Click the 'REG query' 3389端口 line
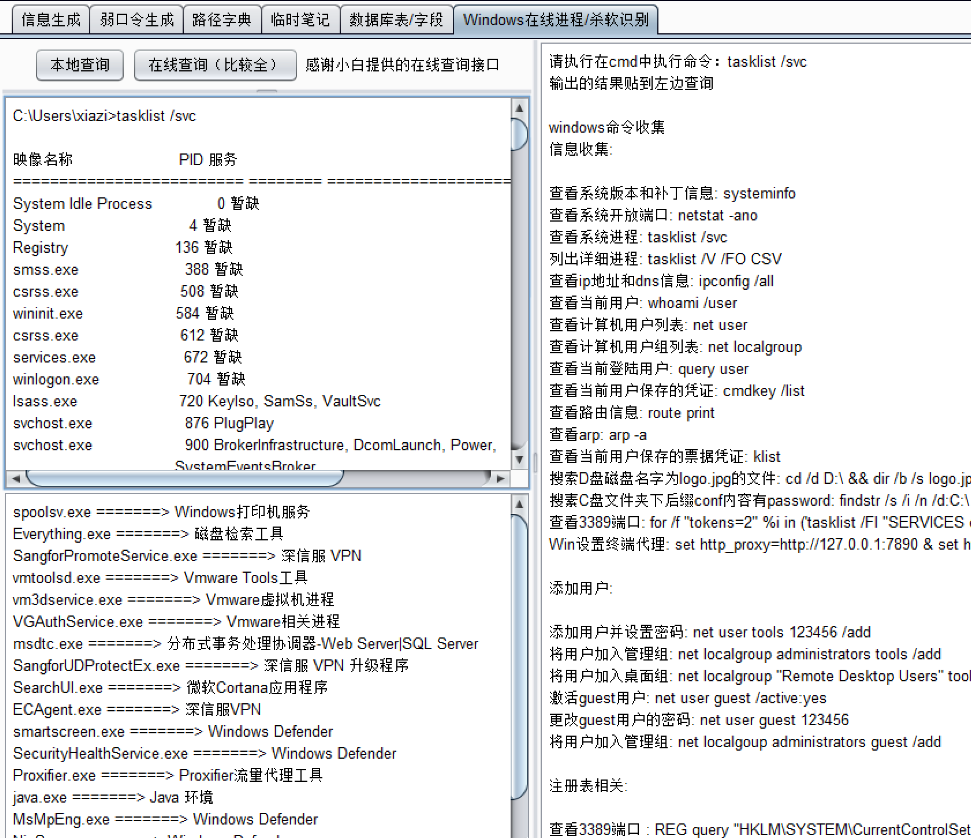 760,829
